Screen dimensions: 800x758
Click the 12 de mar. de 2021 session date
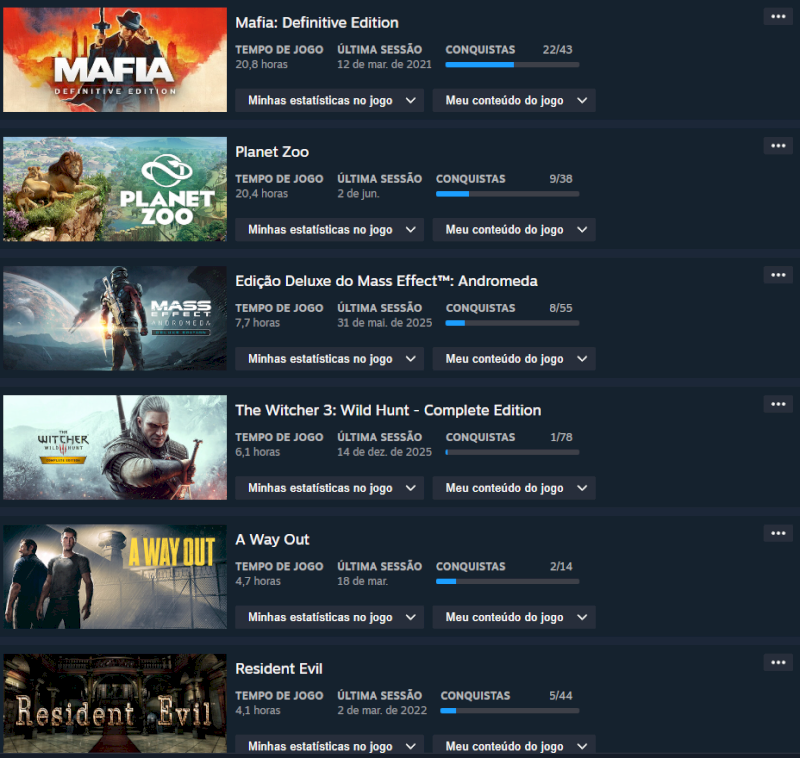coord(384,64)
